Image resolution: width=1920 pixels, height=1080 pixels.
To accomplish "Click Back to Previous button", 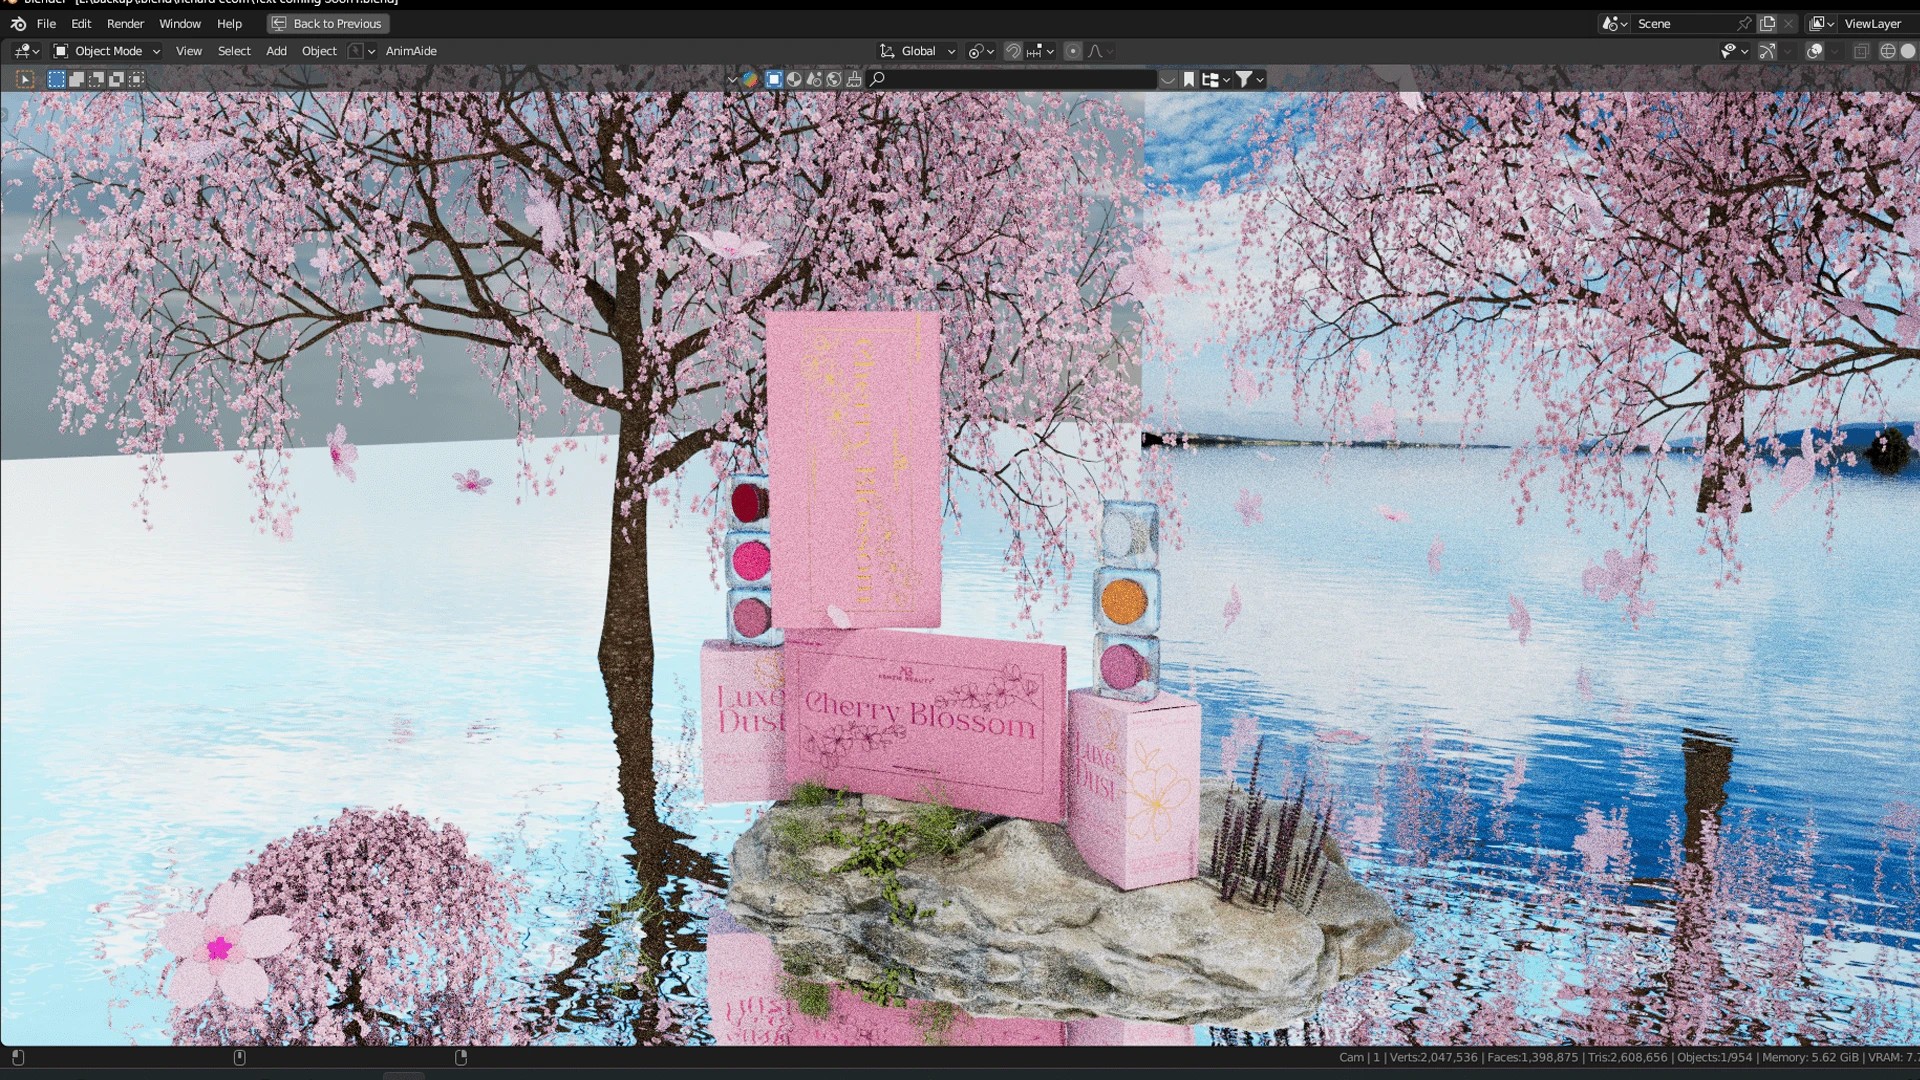I will pyautogui.click(x=327, y=23).
